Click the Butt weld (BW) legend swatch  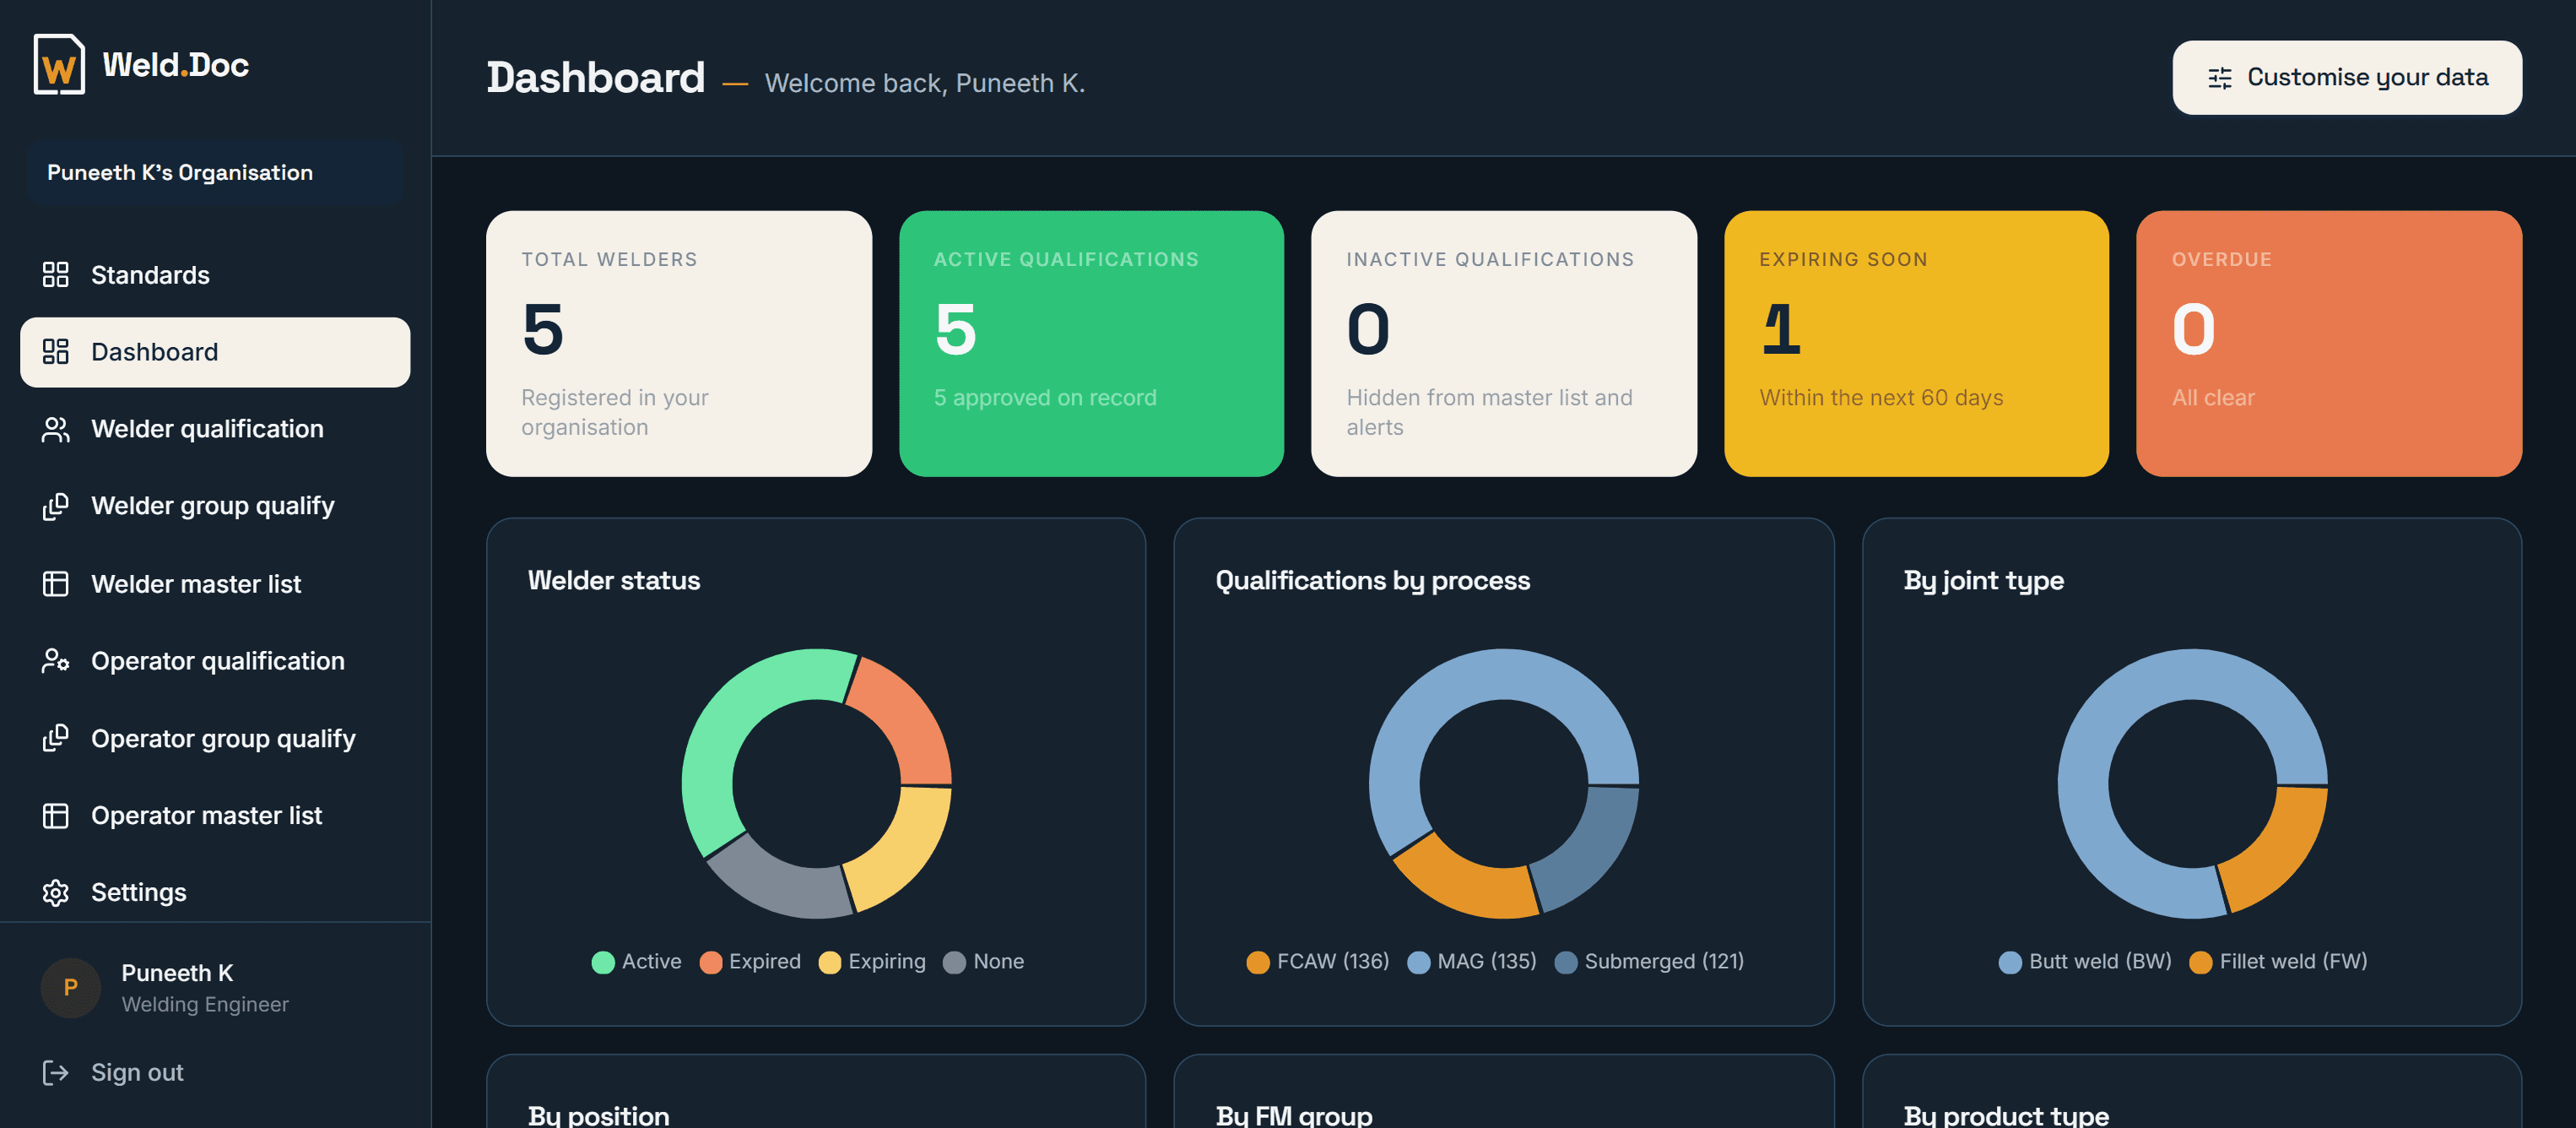point(2010,962)
